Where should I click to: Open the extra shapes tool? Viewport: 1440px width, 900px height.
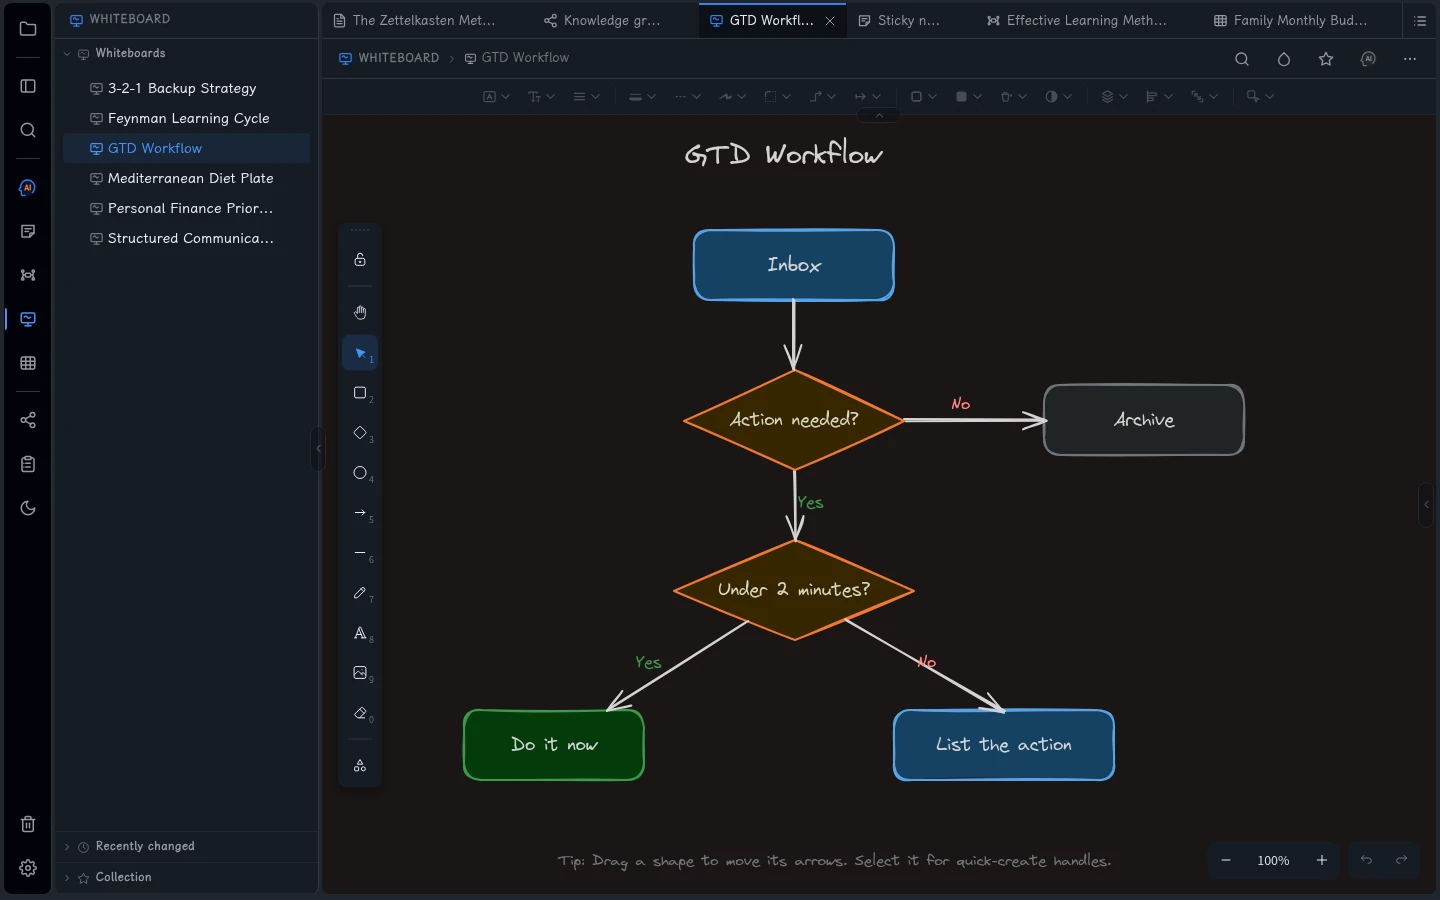click(360, 766)
